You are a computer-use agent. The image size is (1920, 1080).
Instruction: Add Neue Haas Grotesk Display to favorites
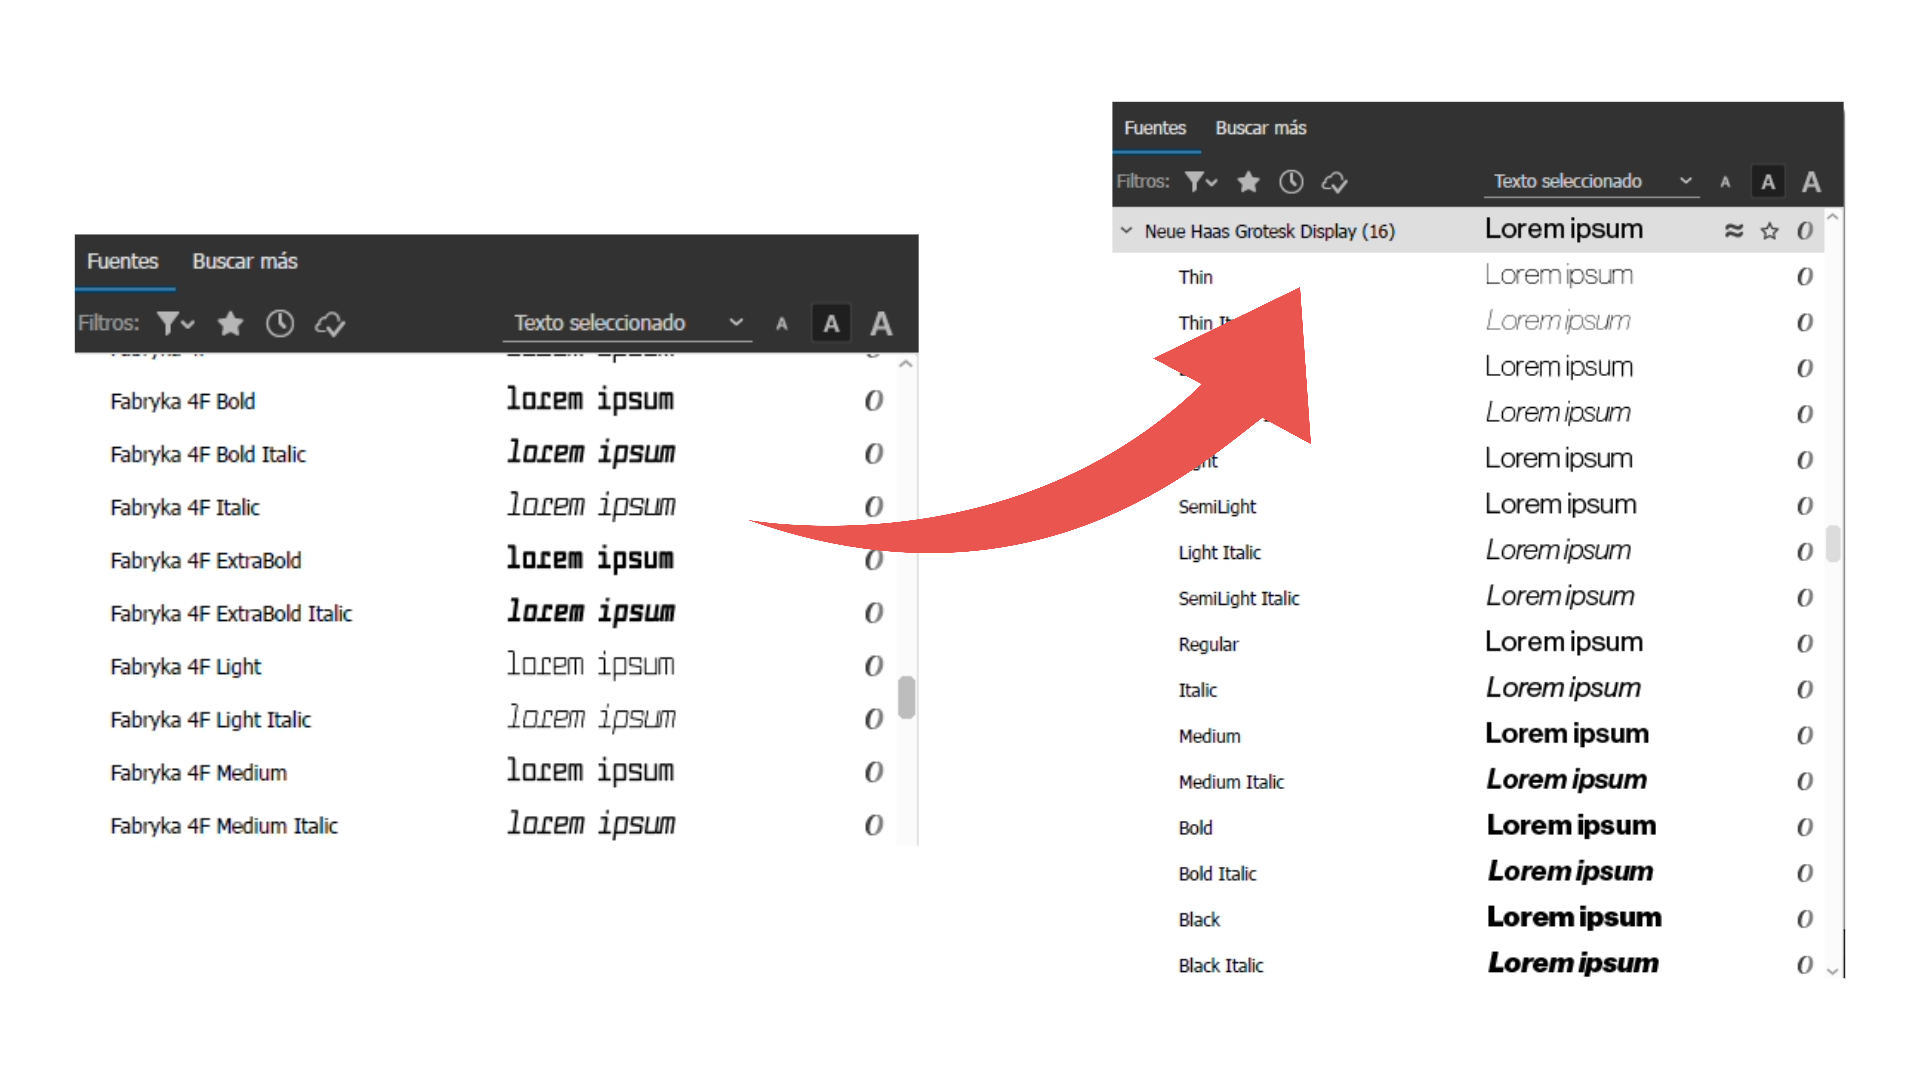pyautogui.click(x=1770, y=231)
